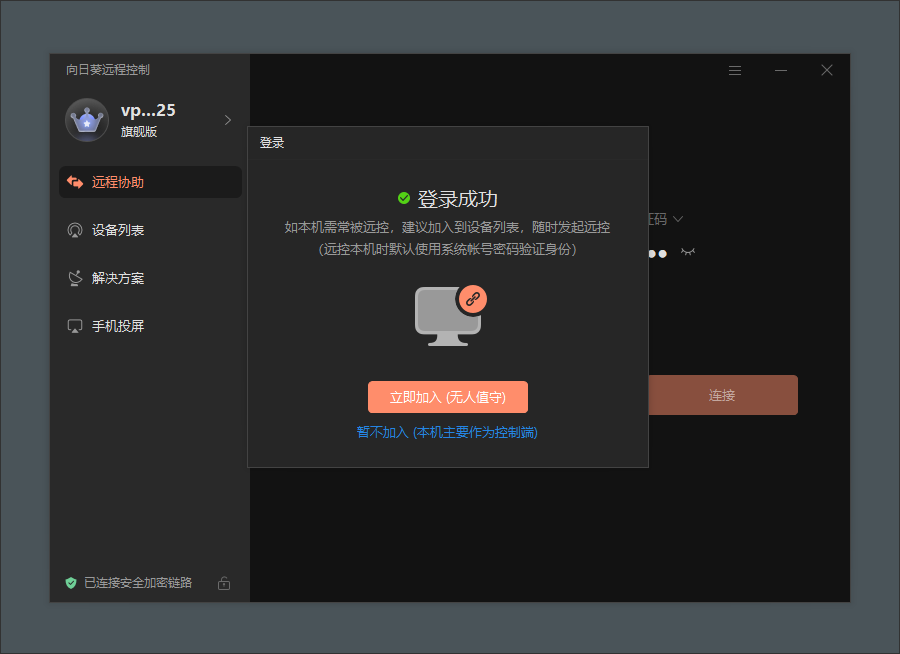Click the 登录 dialog title
Image resolution: width=900 pixels, height=654 pixels.
tap(272, 143)
